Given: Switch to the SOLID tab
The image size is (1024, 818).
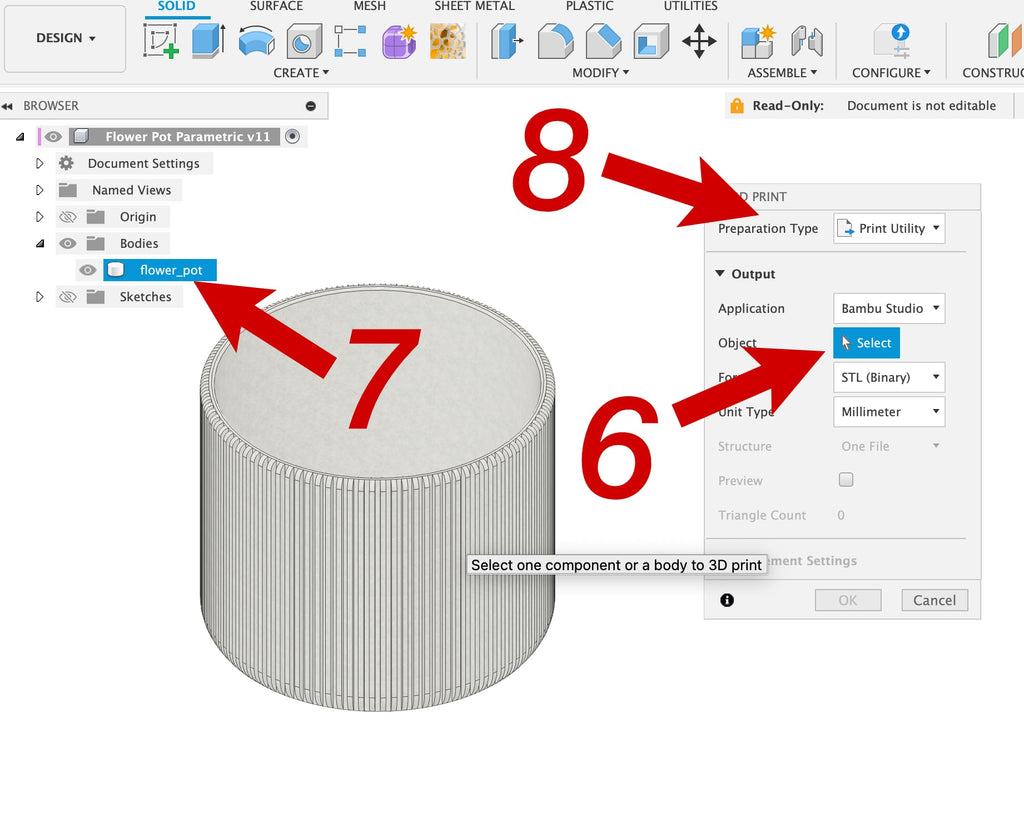Looking at the screenshot, I should click(x=176, y=6).
